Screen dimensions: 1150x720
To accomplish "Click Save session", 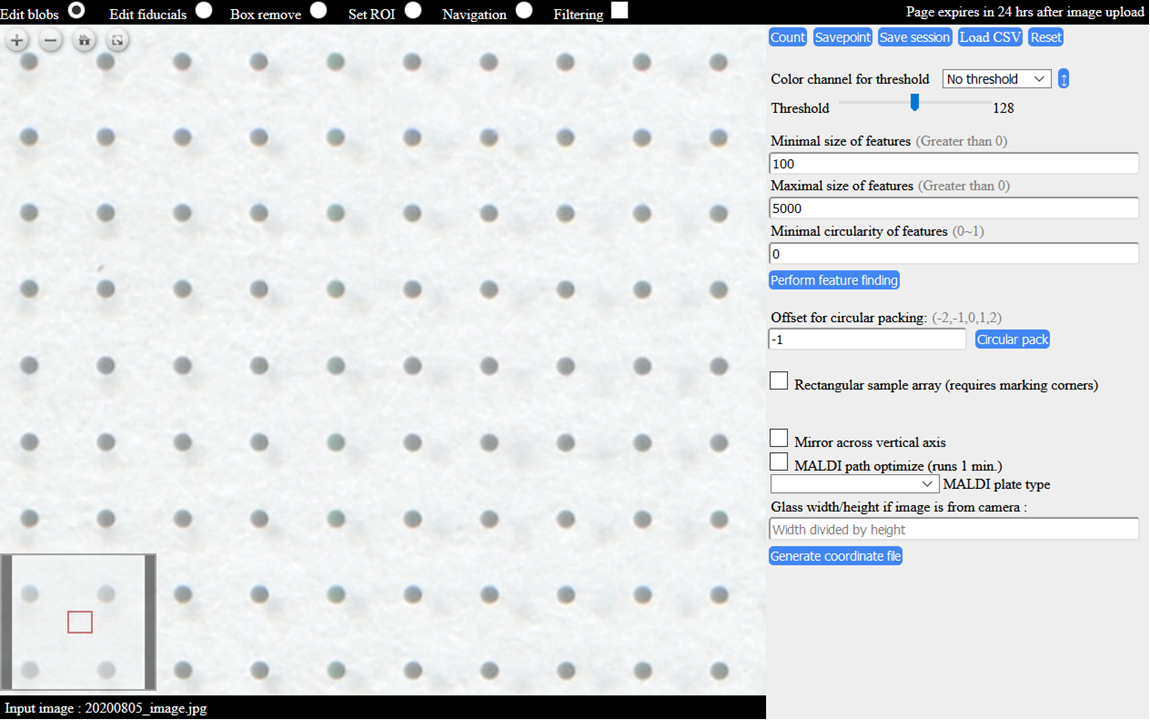I will click(x=915, y=37).
